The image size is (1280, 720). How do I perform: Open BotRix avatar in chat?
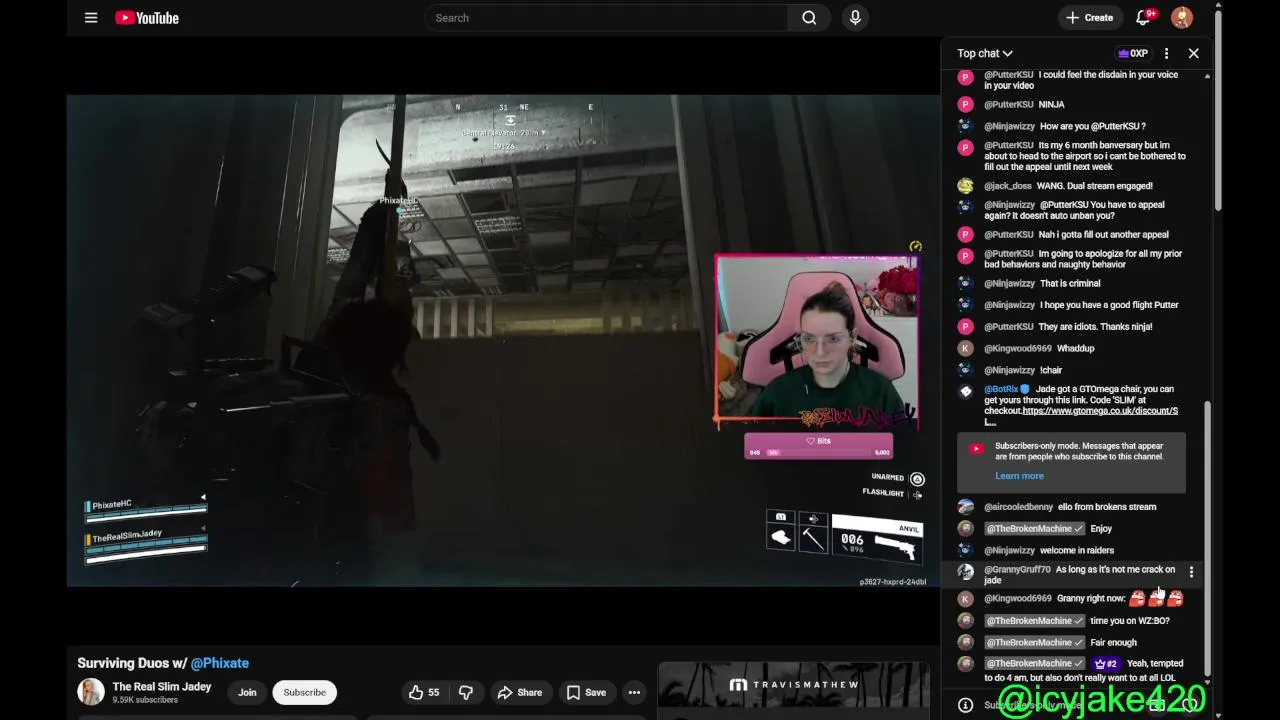(965, 392)
